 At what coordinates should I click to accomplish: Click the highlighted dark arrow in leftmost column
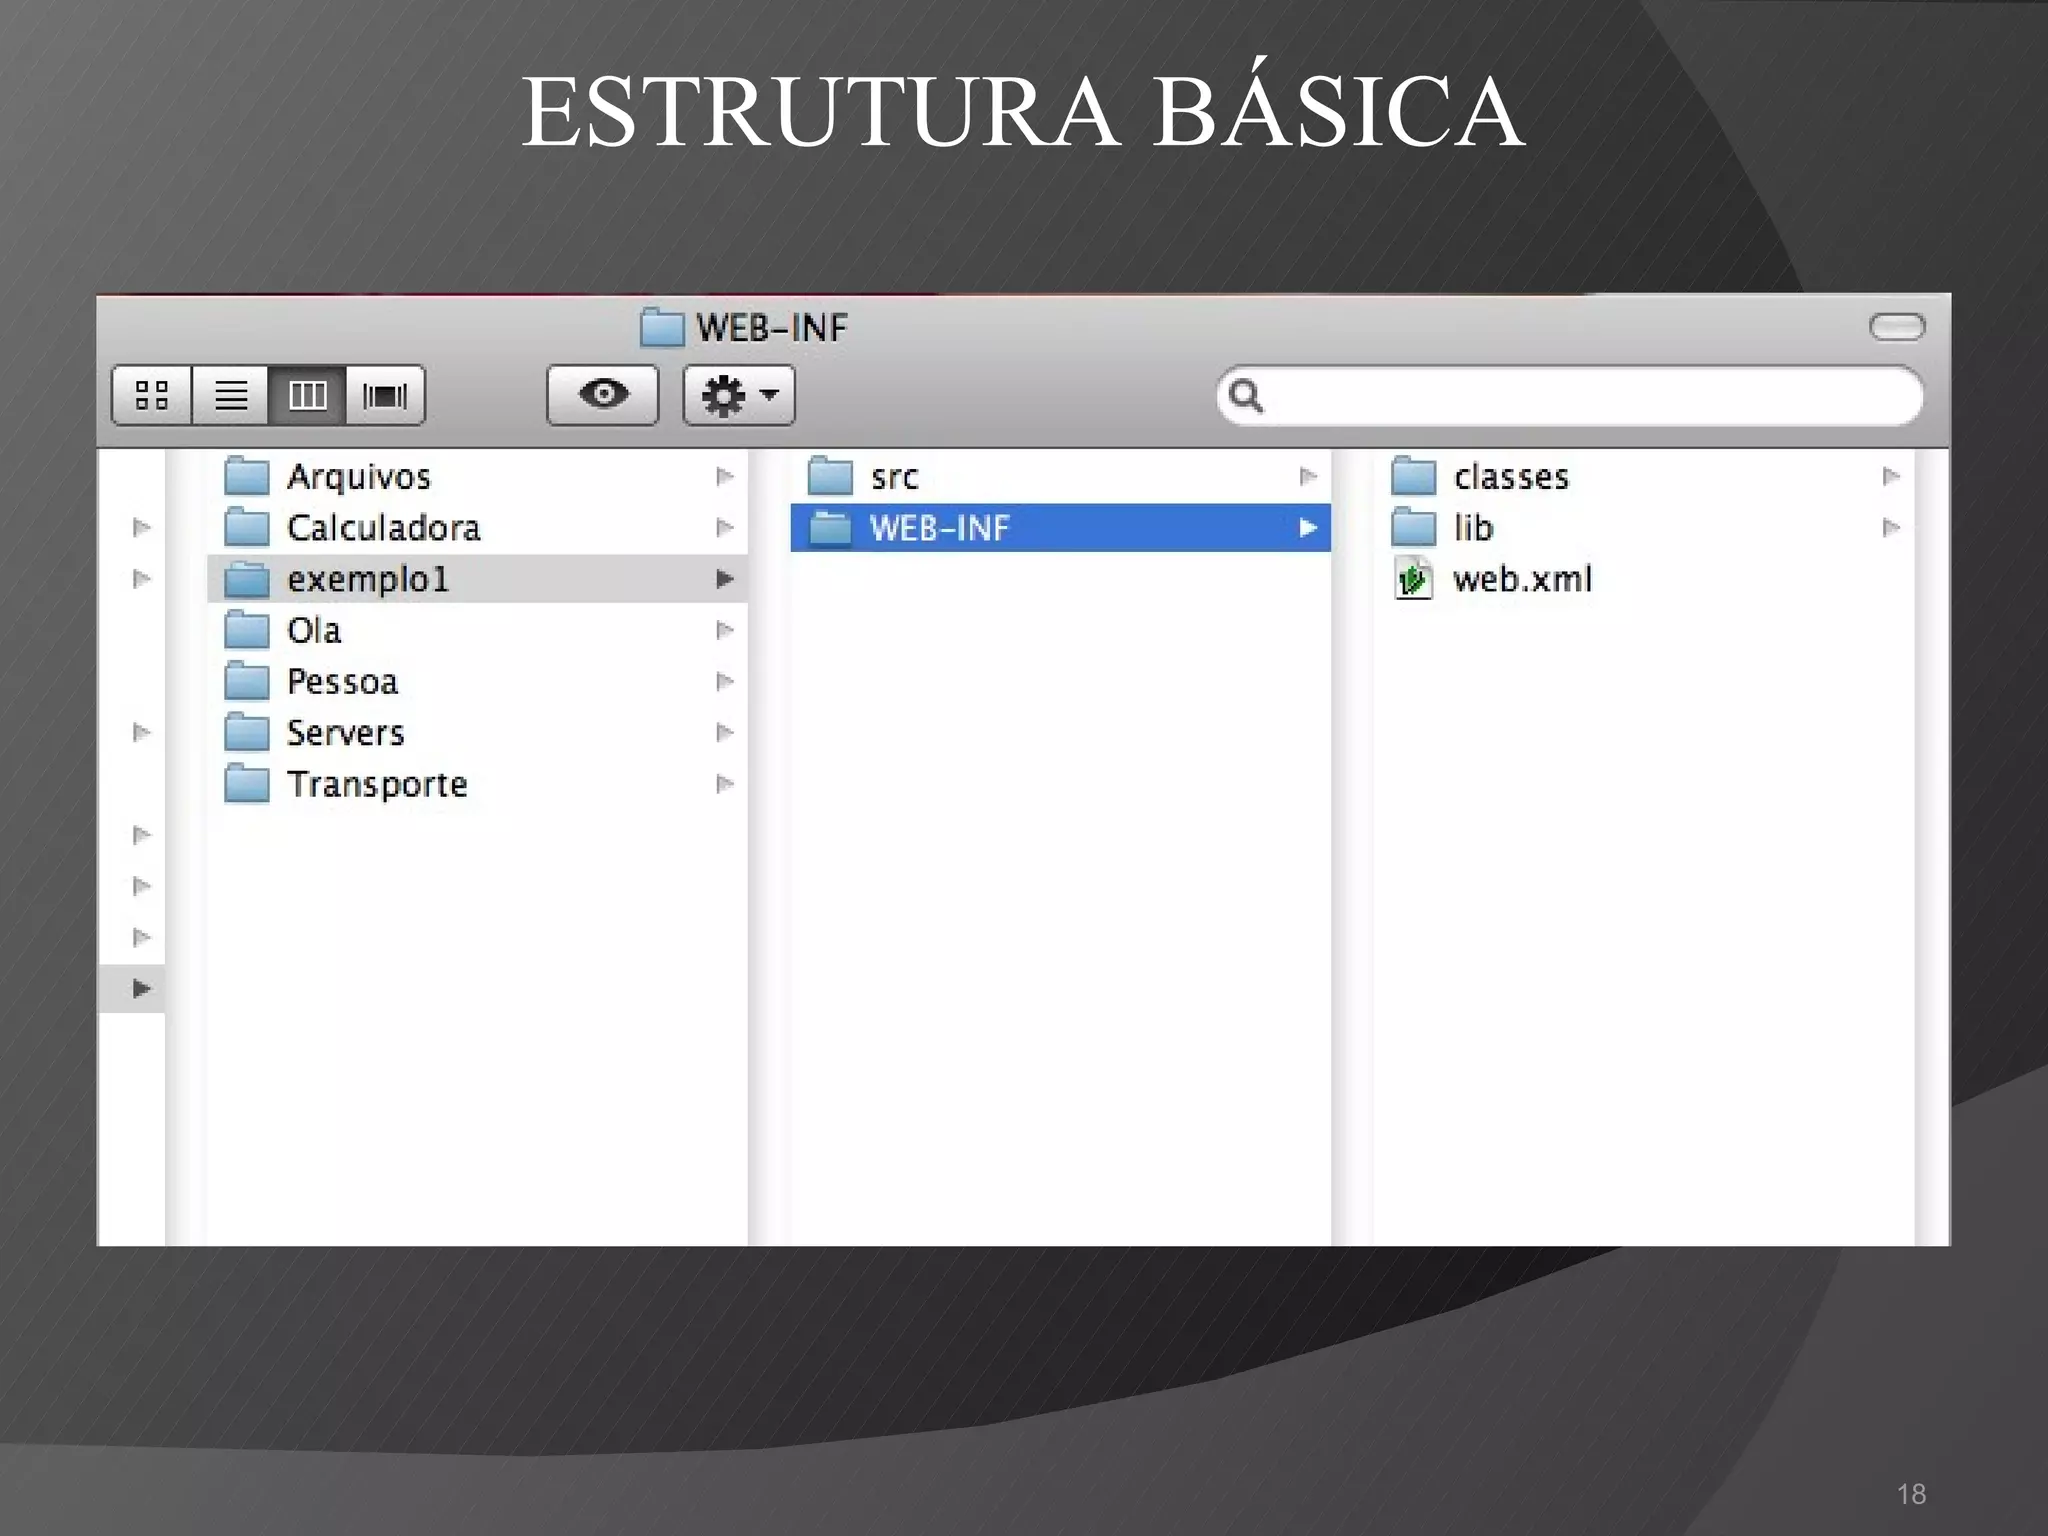coord(142,989)
